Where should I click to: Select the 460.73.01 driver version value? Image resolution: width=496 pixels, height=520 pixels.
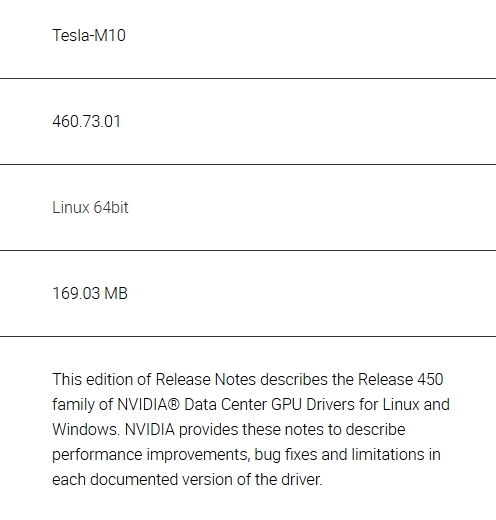click(x=86, y=121)
